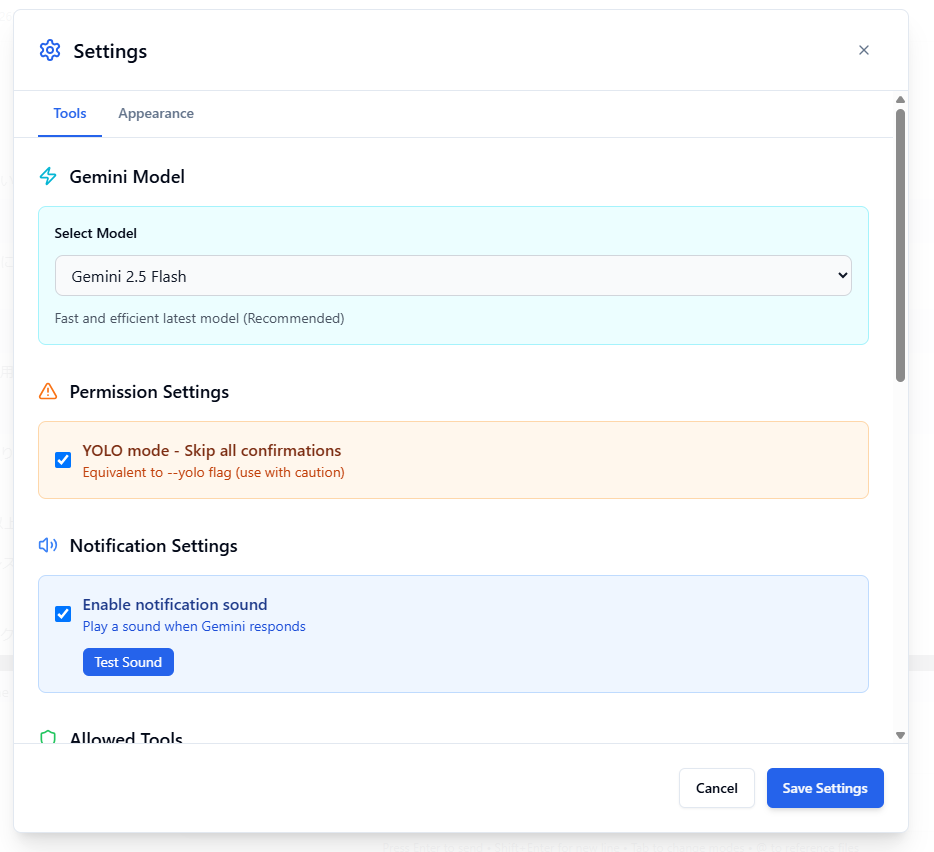
Task: Open the Appearance tab
Action: (156, 114)
